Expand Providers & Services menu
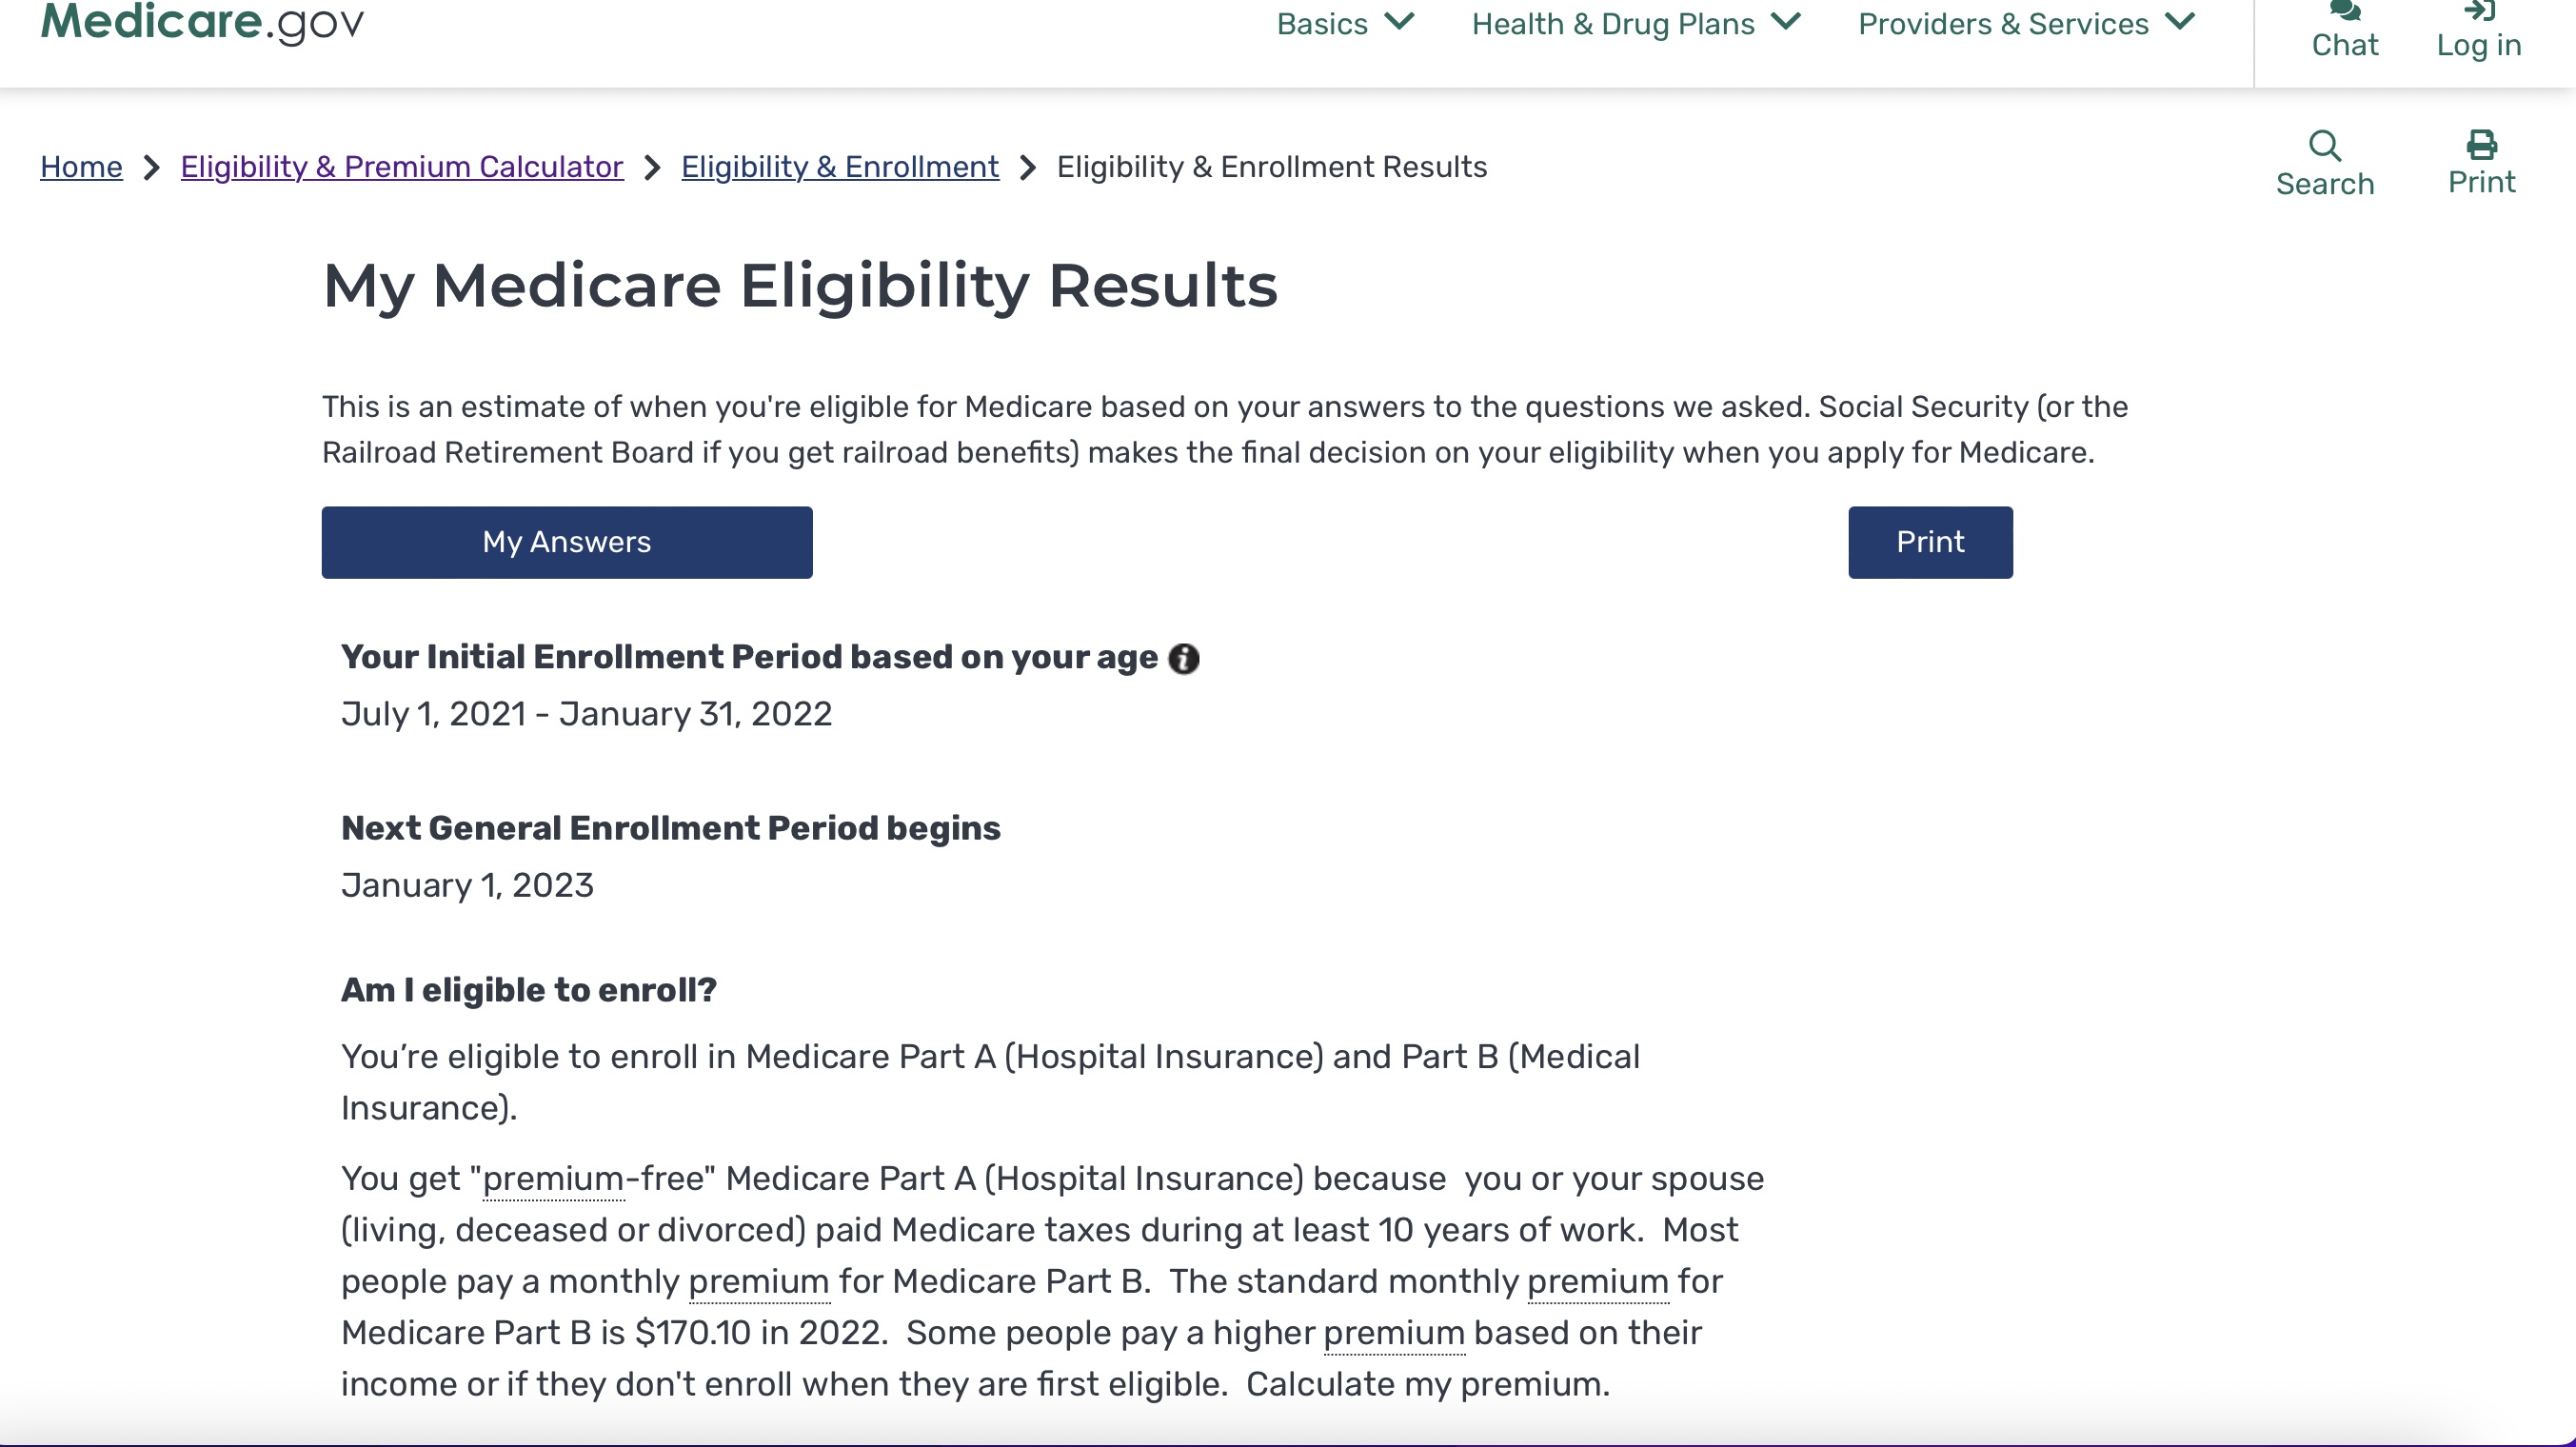Screen dimensions: 2576x1447 (2026, 24)
